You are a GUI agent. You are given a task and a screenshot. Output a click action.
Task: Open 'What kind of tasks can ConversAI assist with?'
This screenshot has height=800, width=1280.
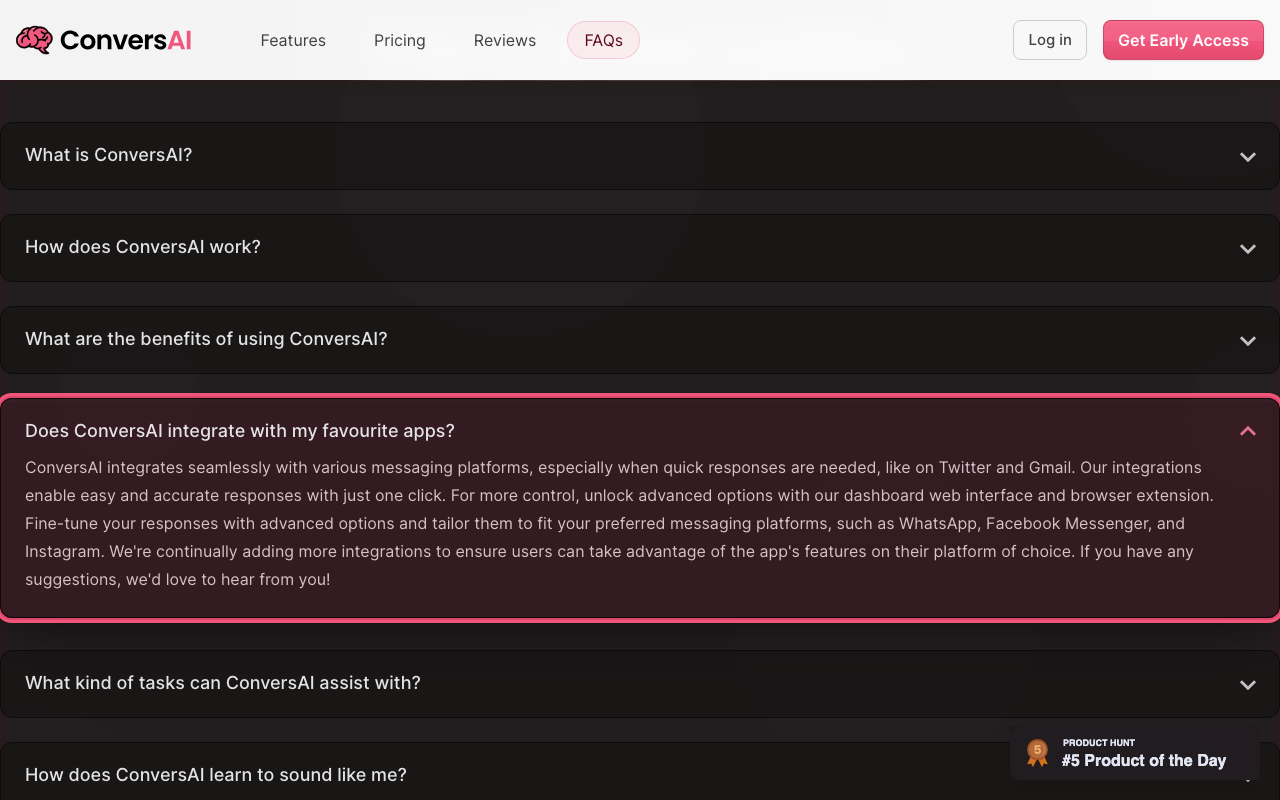[223, 683]
